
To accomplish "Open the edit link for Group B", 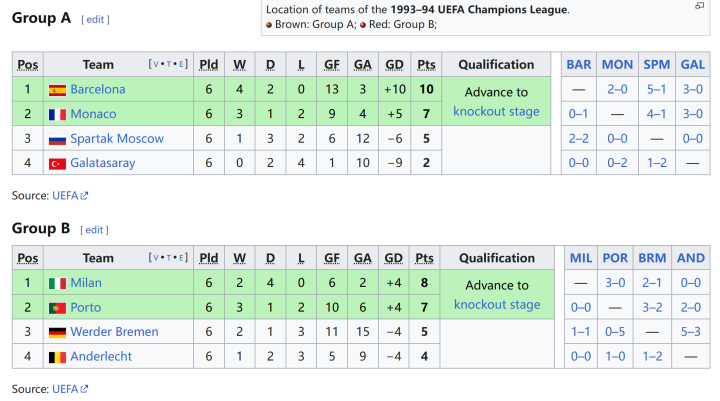I will coord(94,230).
